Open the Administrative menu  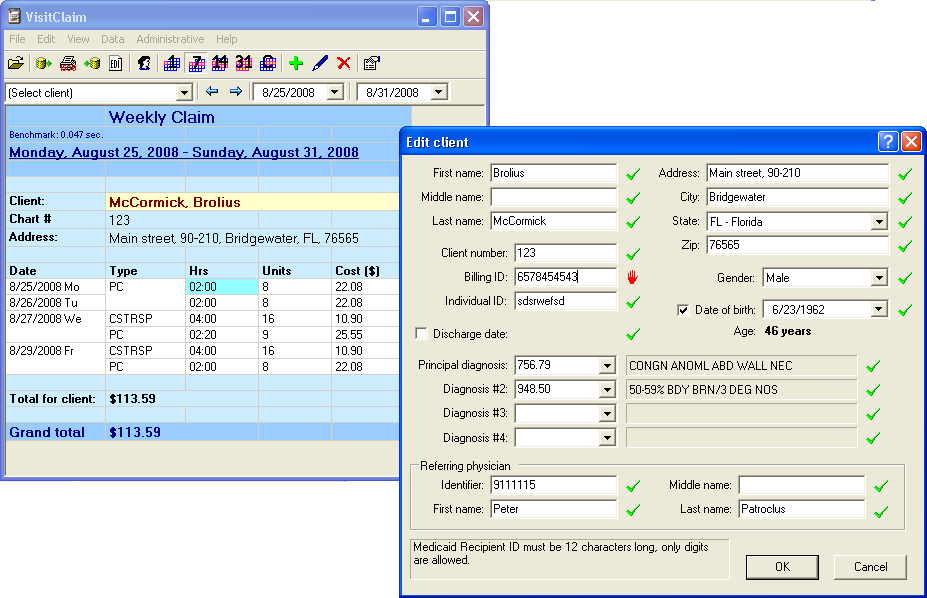(170, 39)
